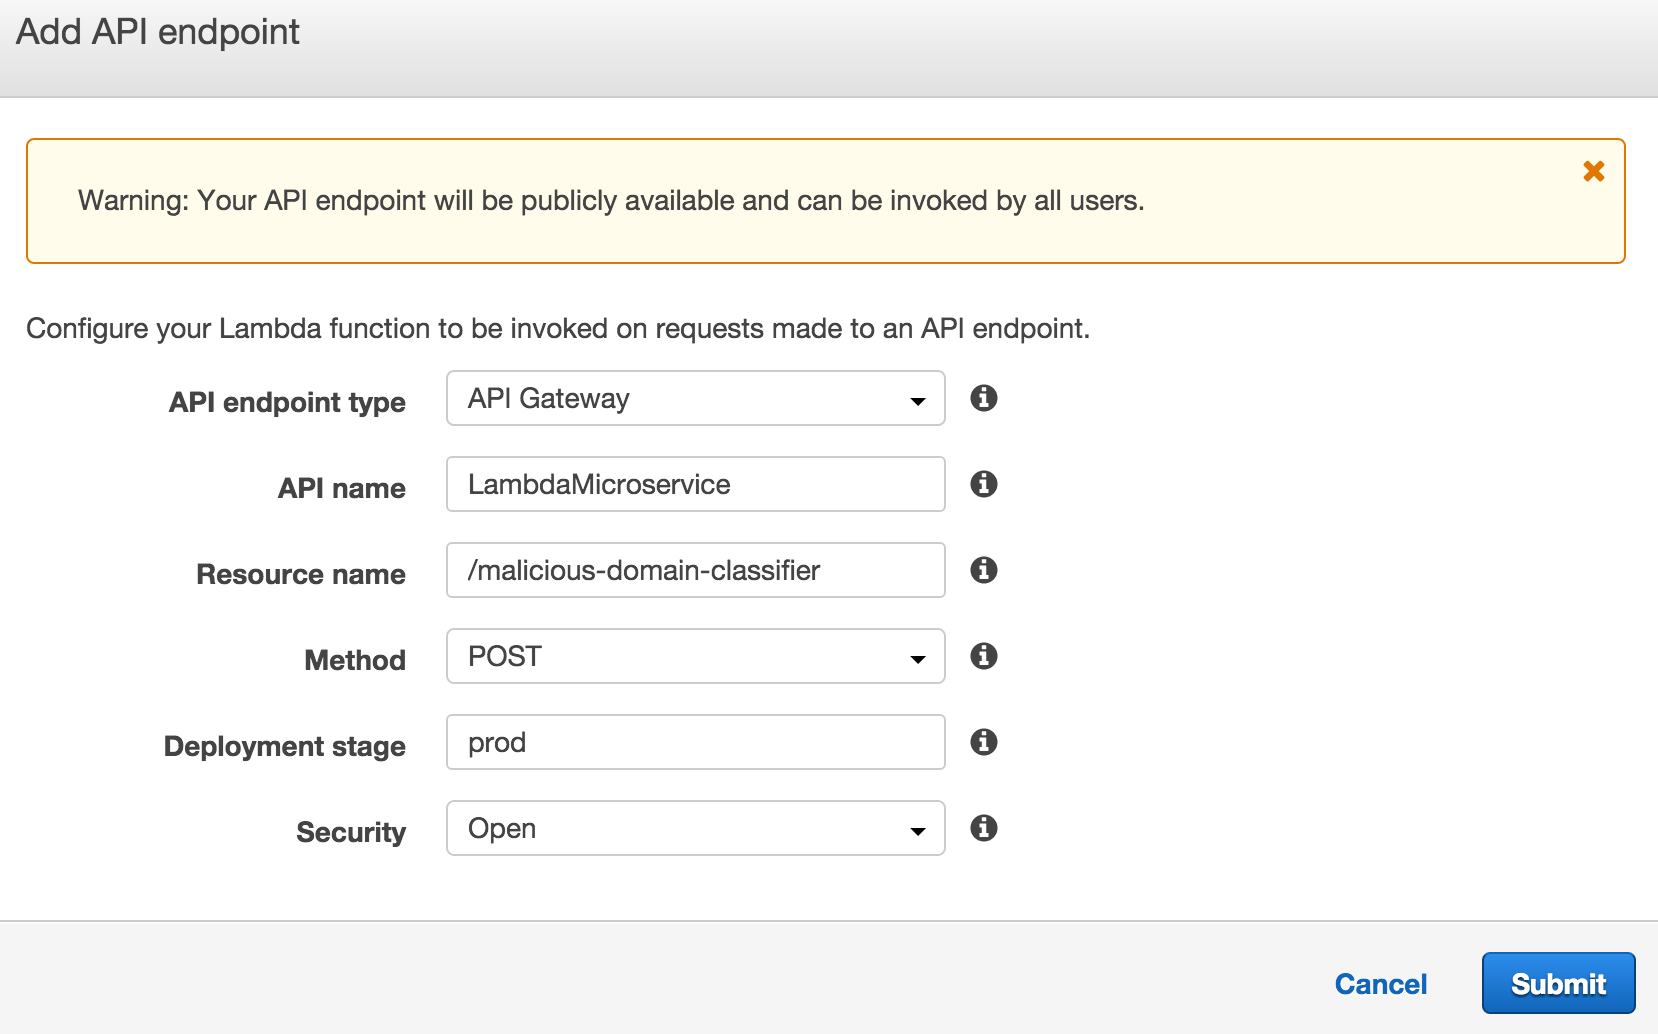Click info icon beside API name field
The width and height of the screenshot is (1658, 1034).
tap(984, 484)
